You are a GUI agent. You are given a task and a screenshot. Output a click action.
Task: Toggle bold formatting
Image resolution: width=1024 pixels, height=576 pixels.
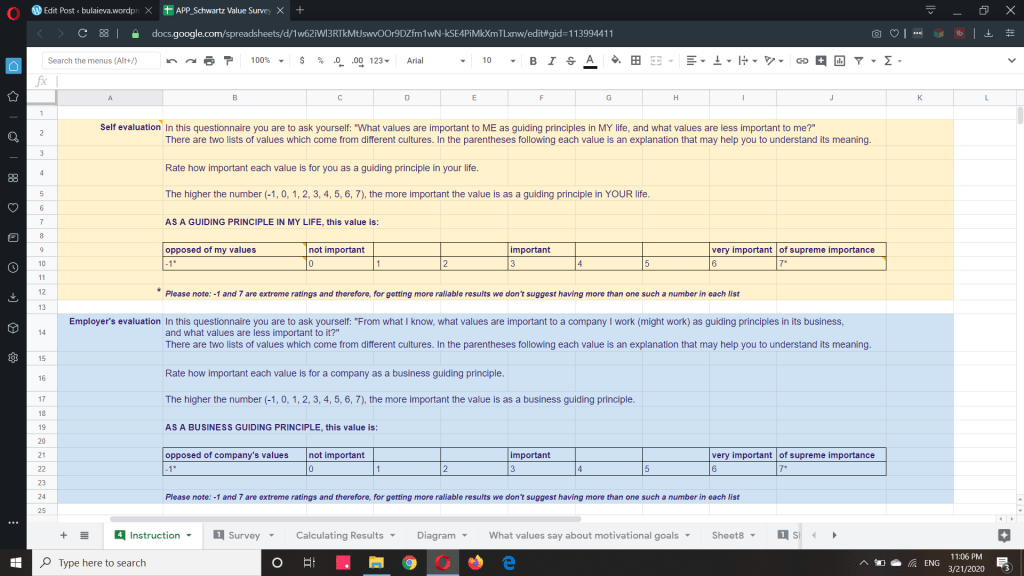click(x=534, y=61)
